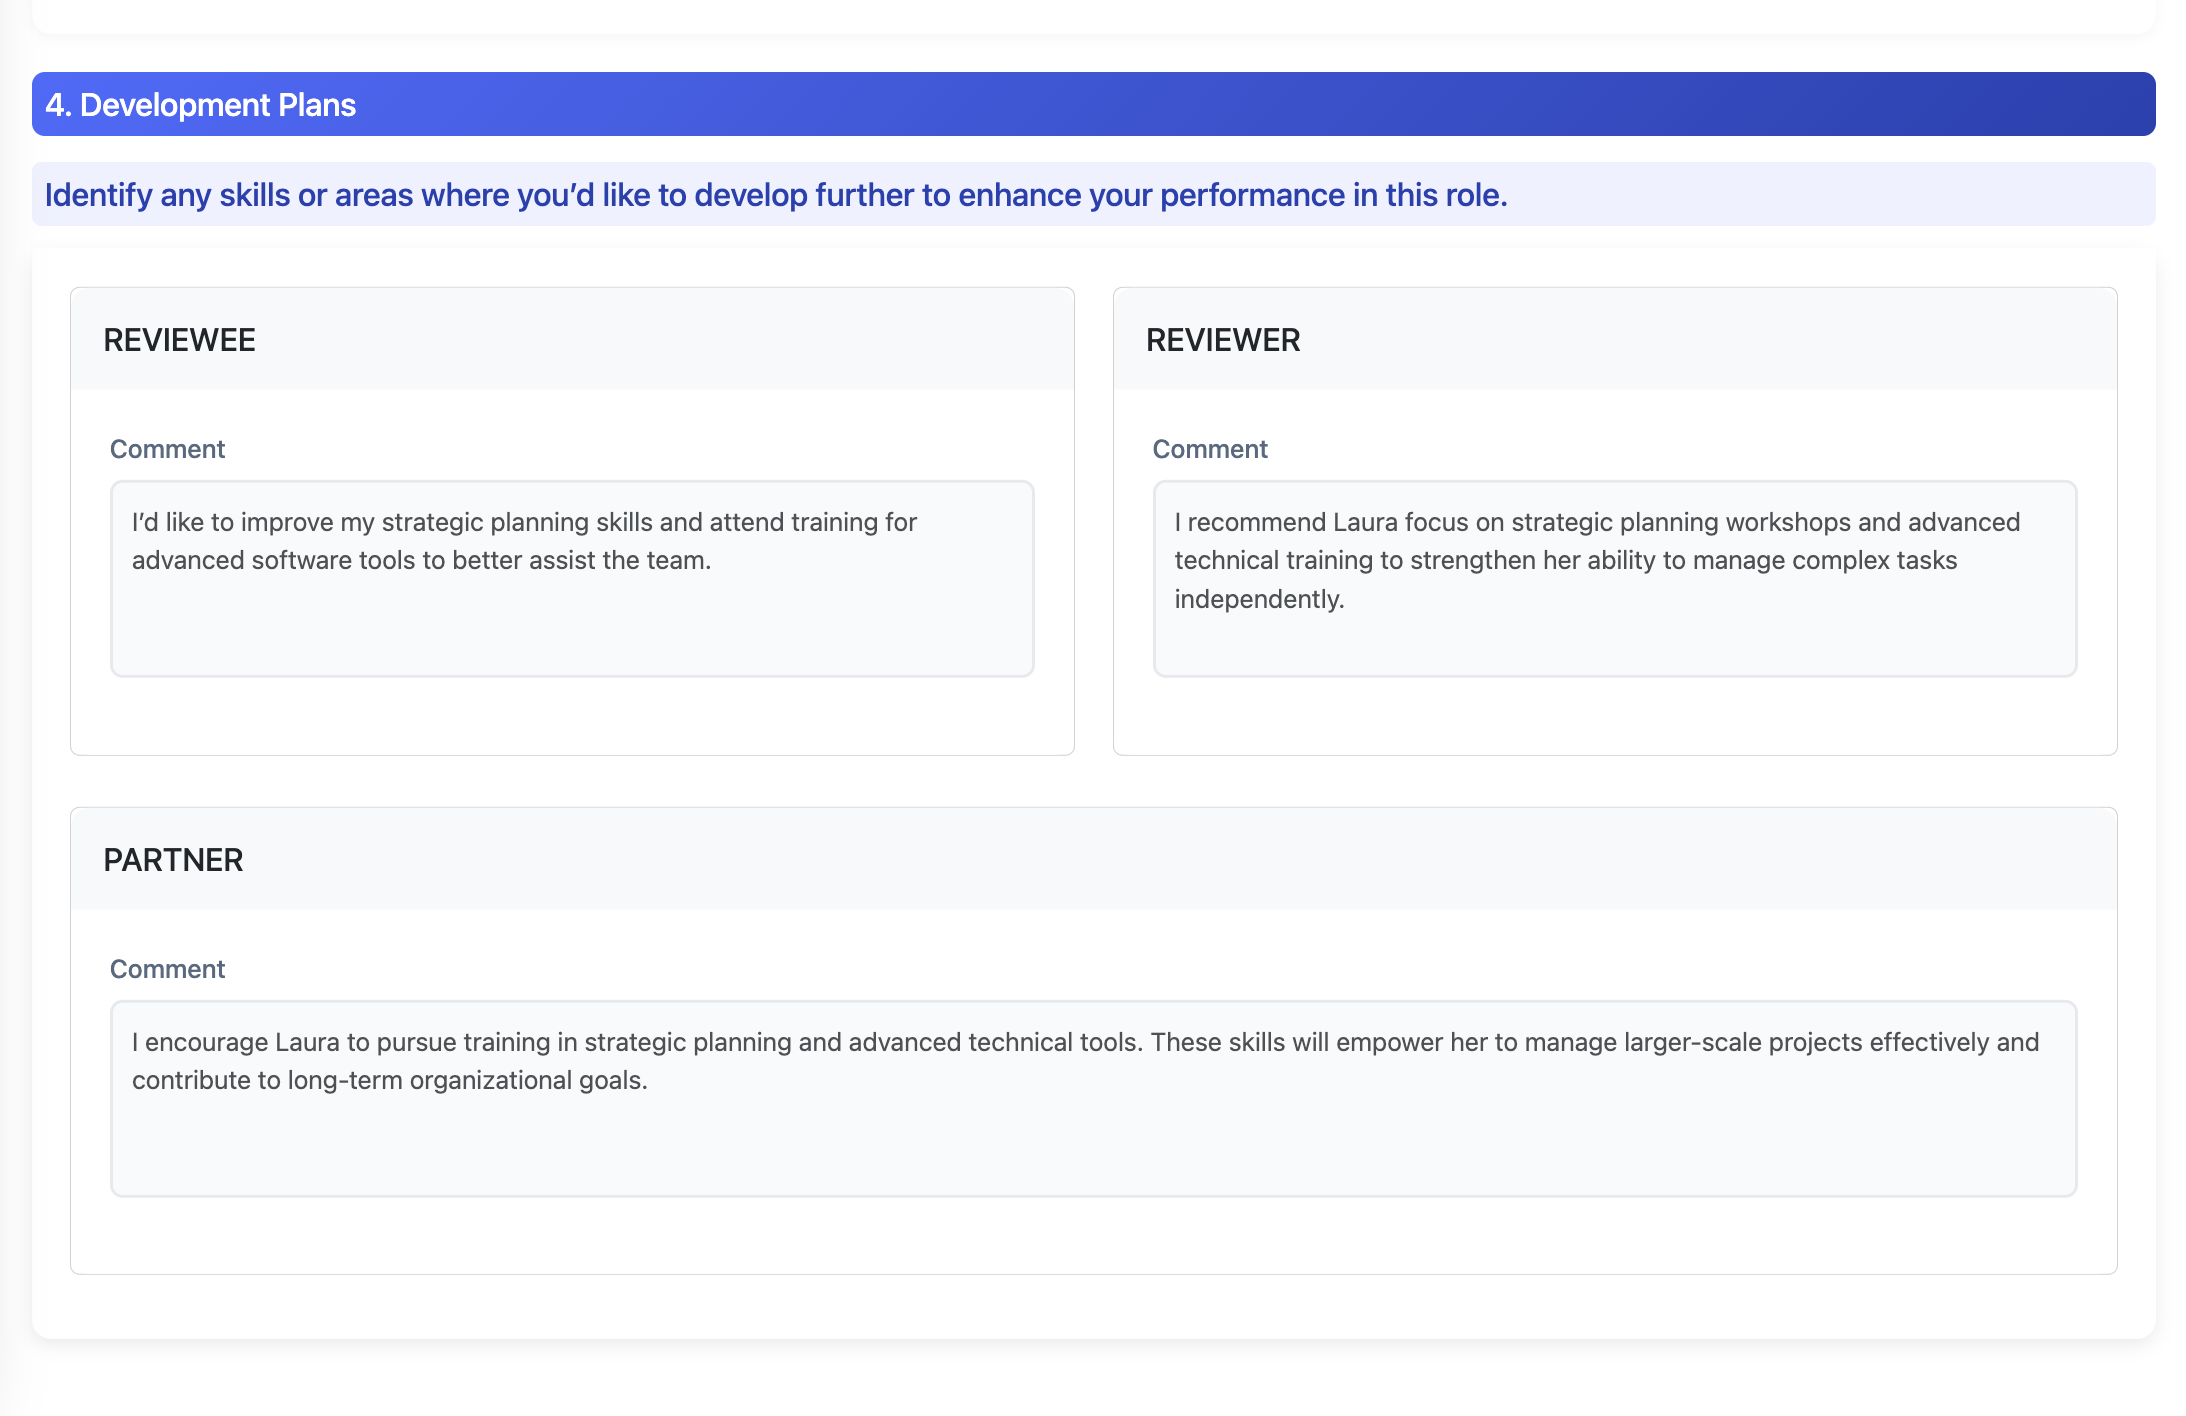Click the word 'independently.' in Reviewer comment
The height and width of the screenshot is (1416, 2186).
tap(1259, 599)
